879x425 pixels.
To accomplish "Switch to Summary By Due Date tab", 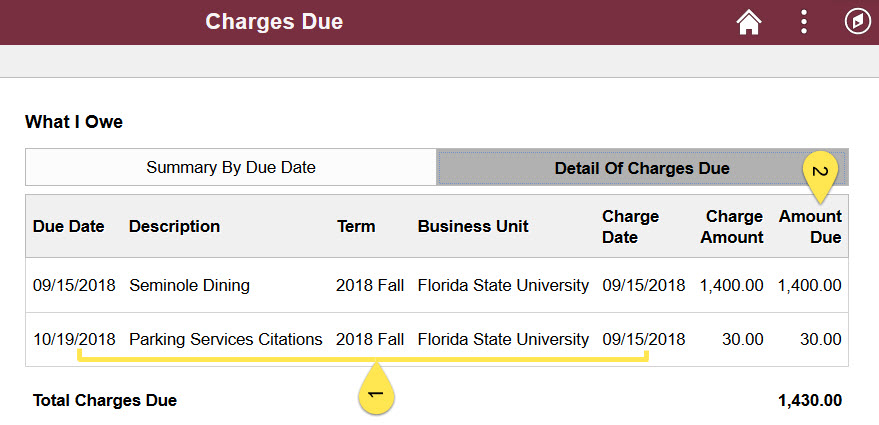I will (231, 167).
